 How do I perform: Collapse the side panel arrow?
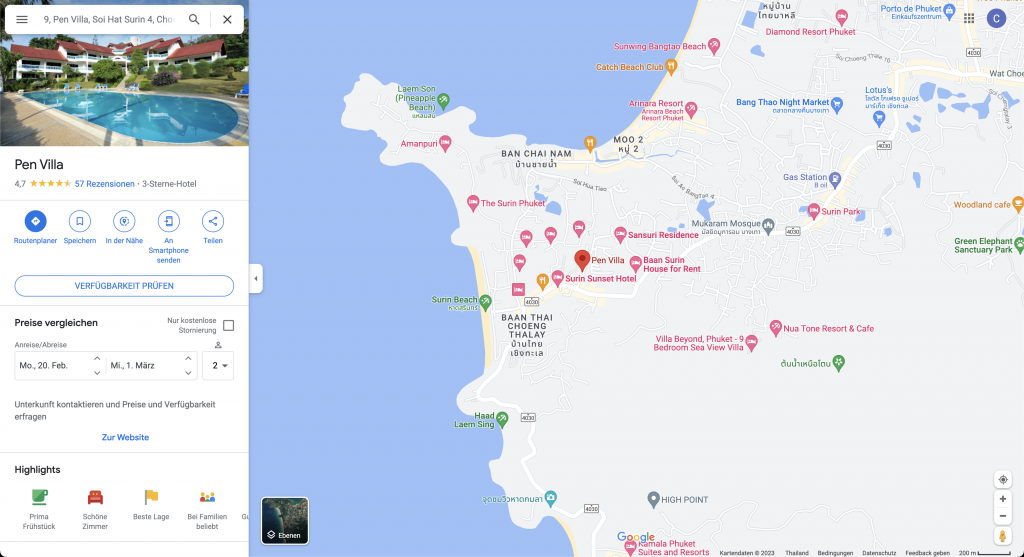[x=256, y=278]
